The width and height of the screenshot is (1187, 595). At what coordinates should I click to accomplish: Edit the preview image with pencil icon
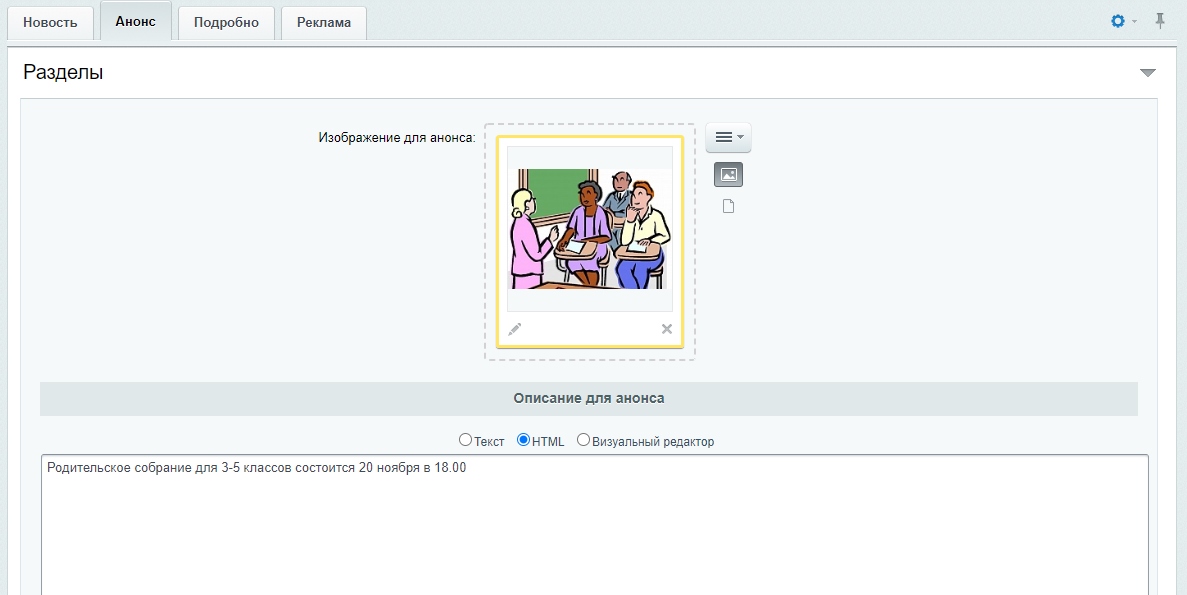click(515, 329)
